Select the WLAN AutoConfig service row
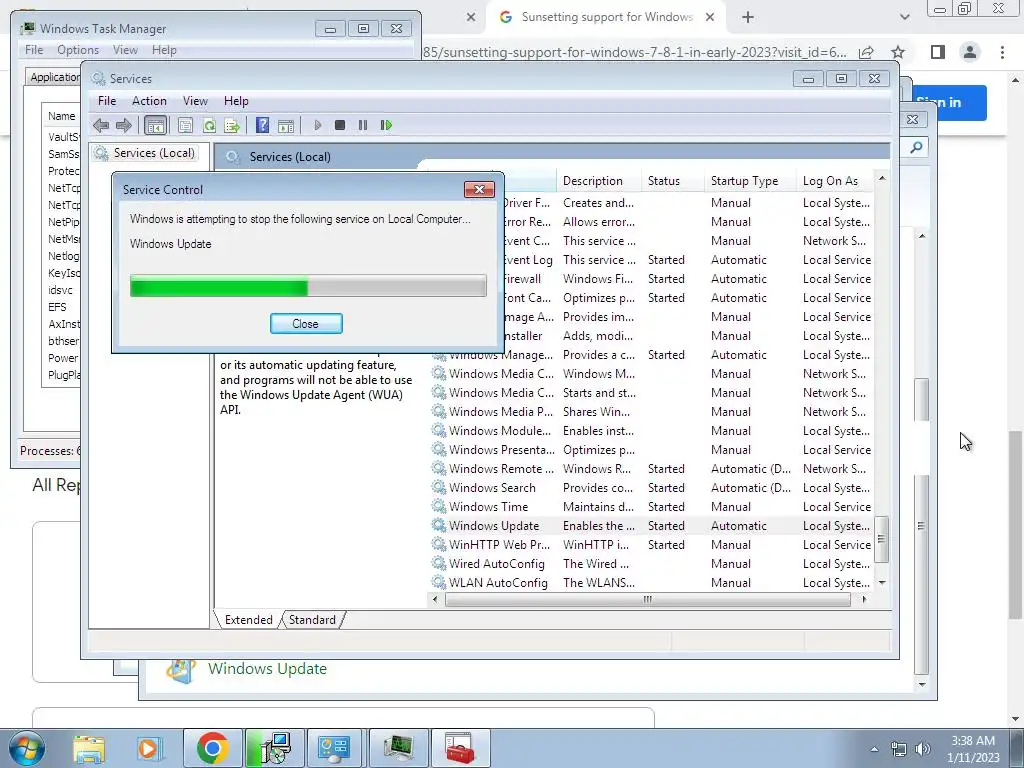 (x=652, y=583)
